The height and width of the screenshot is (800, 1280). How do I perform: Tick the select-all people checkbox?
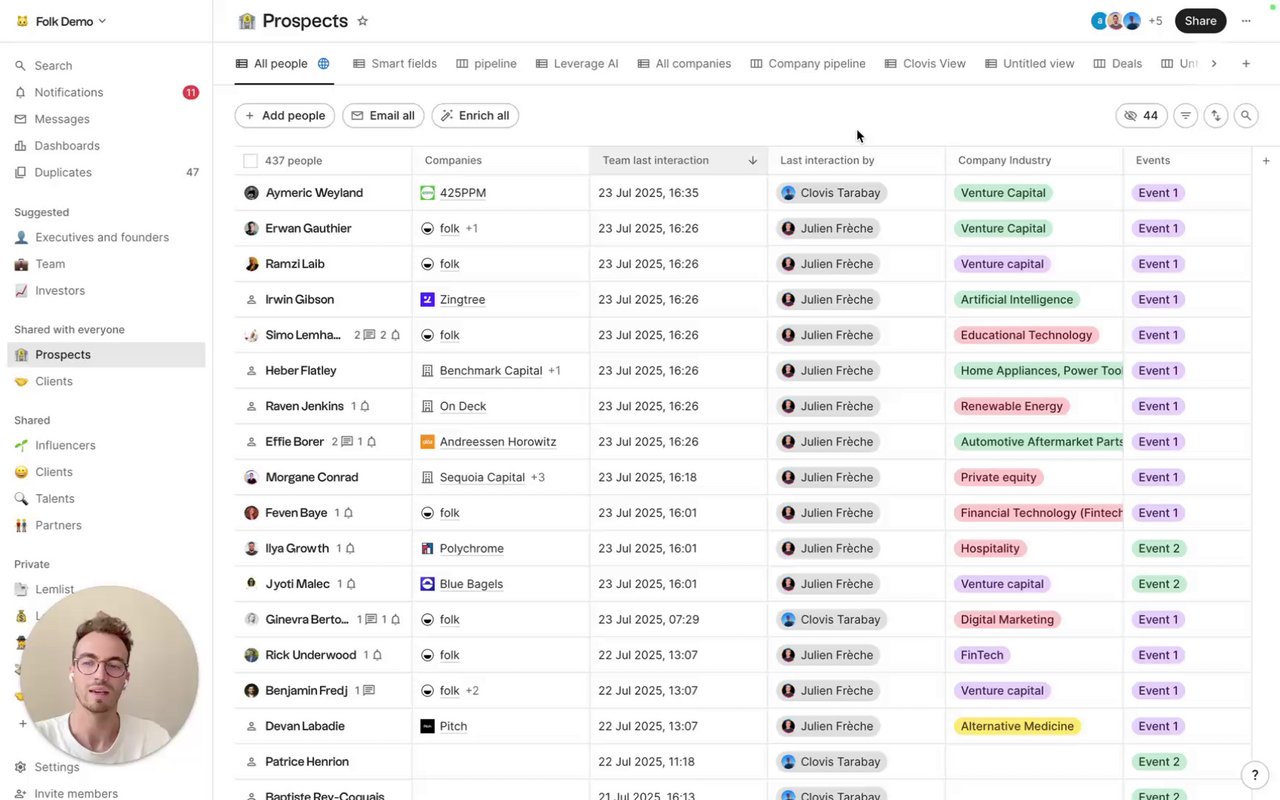(250, 161)
